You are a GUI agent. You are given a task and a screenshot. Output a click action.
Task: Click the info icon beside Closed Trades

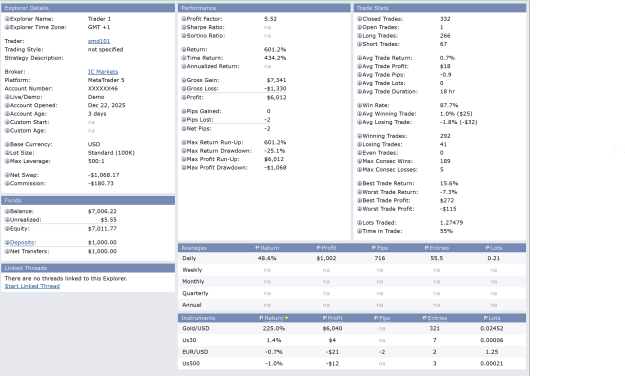pos(360,19)
